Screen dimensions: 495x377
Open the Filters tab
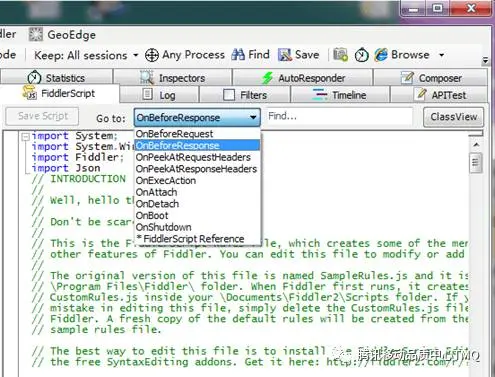245,95
